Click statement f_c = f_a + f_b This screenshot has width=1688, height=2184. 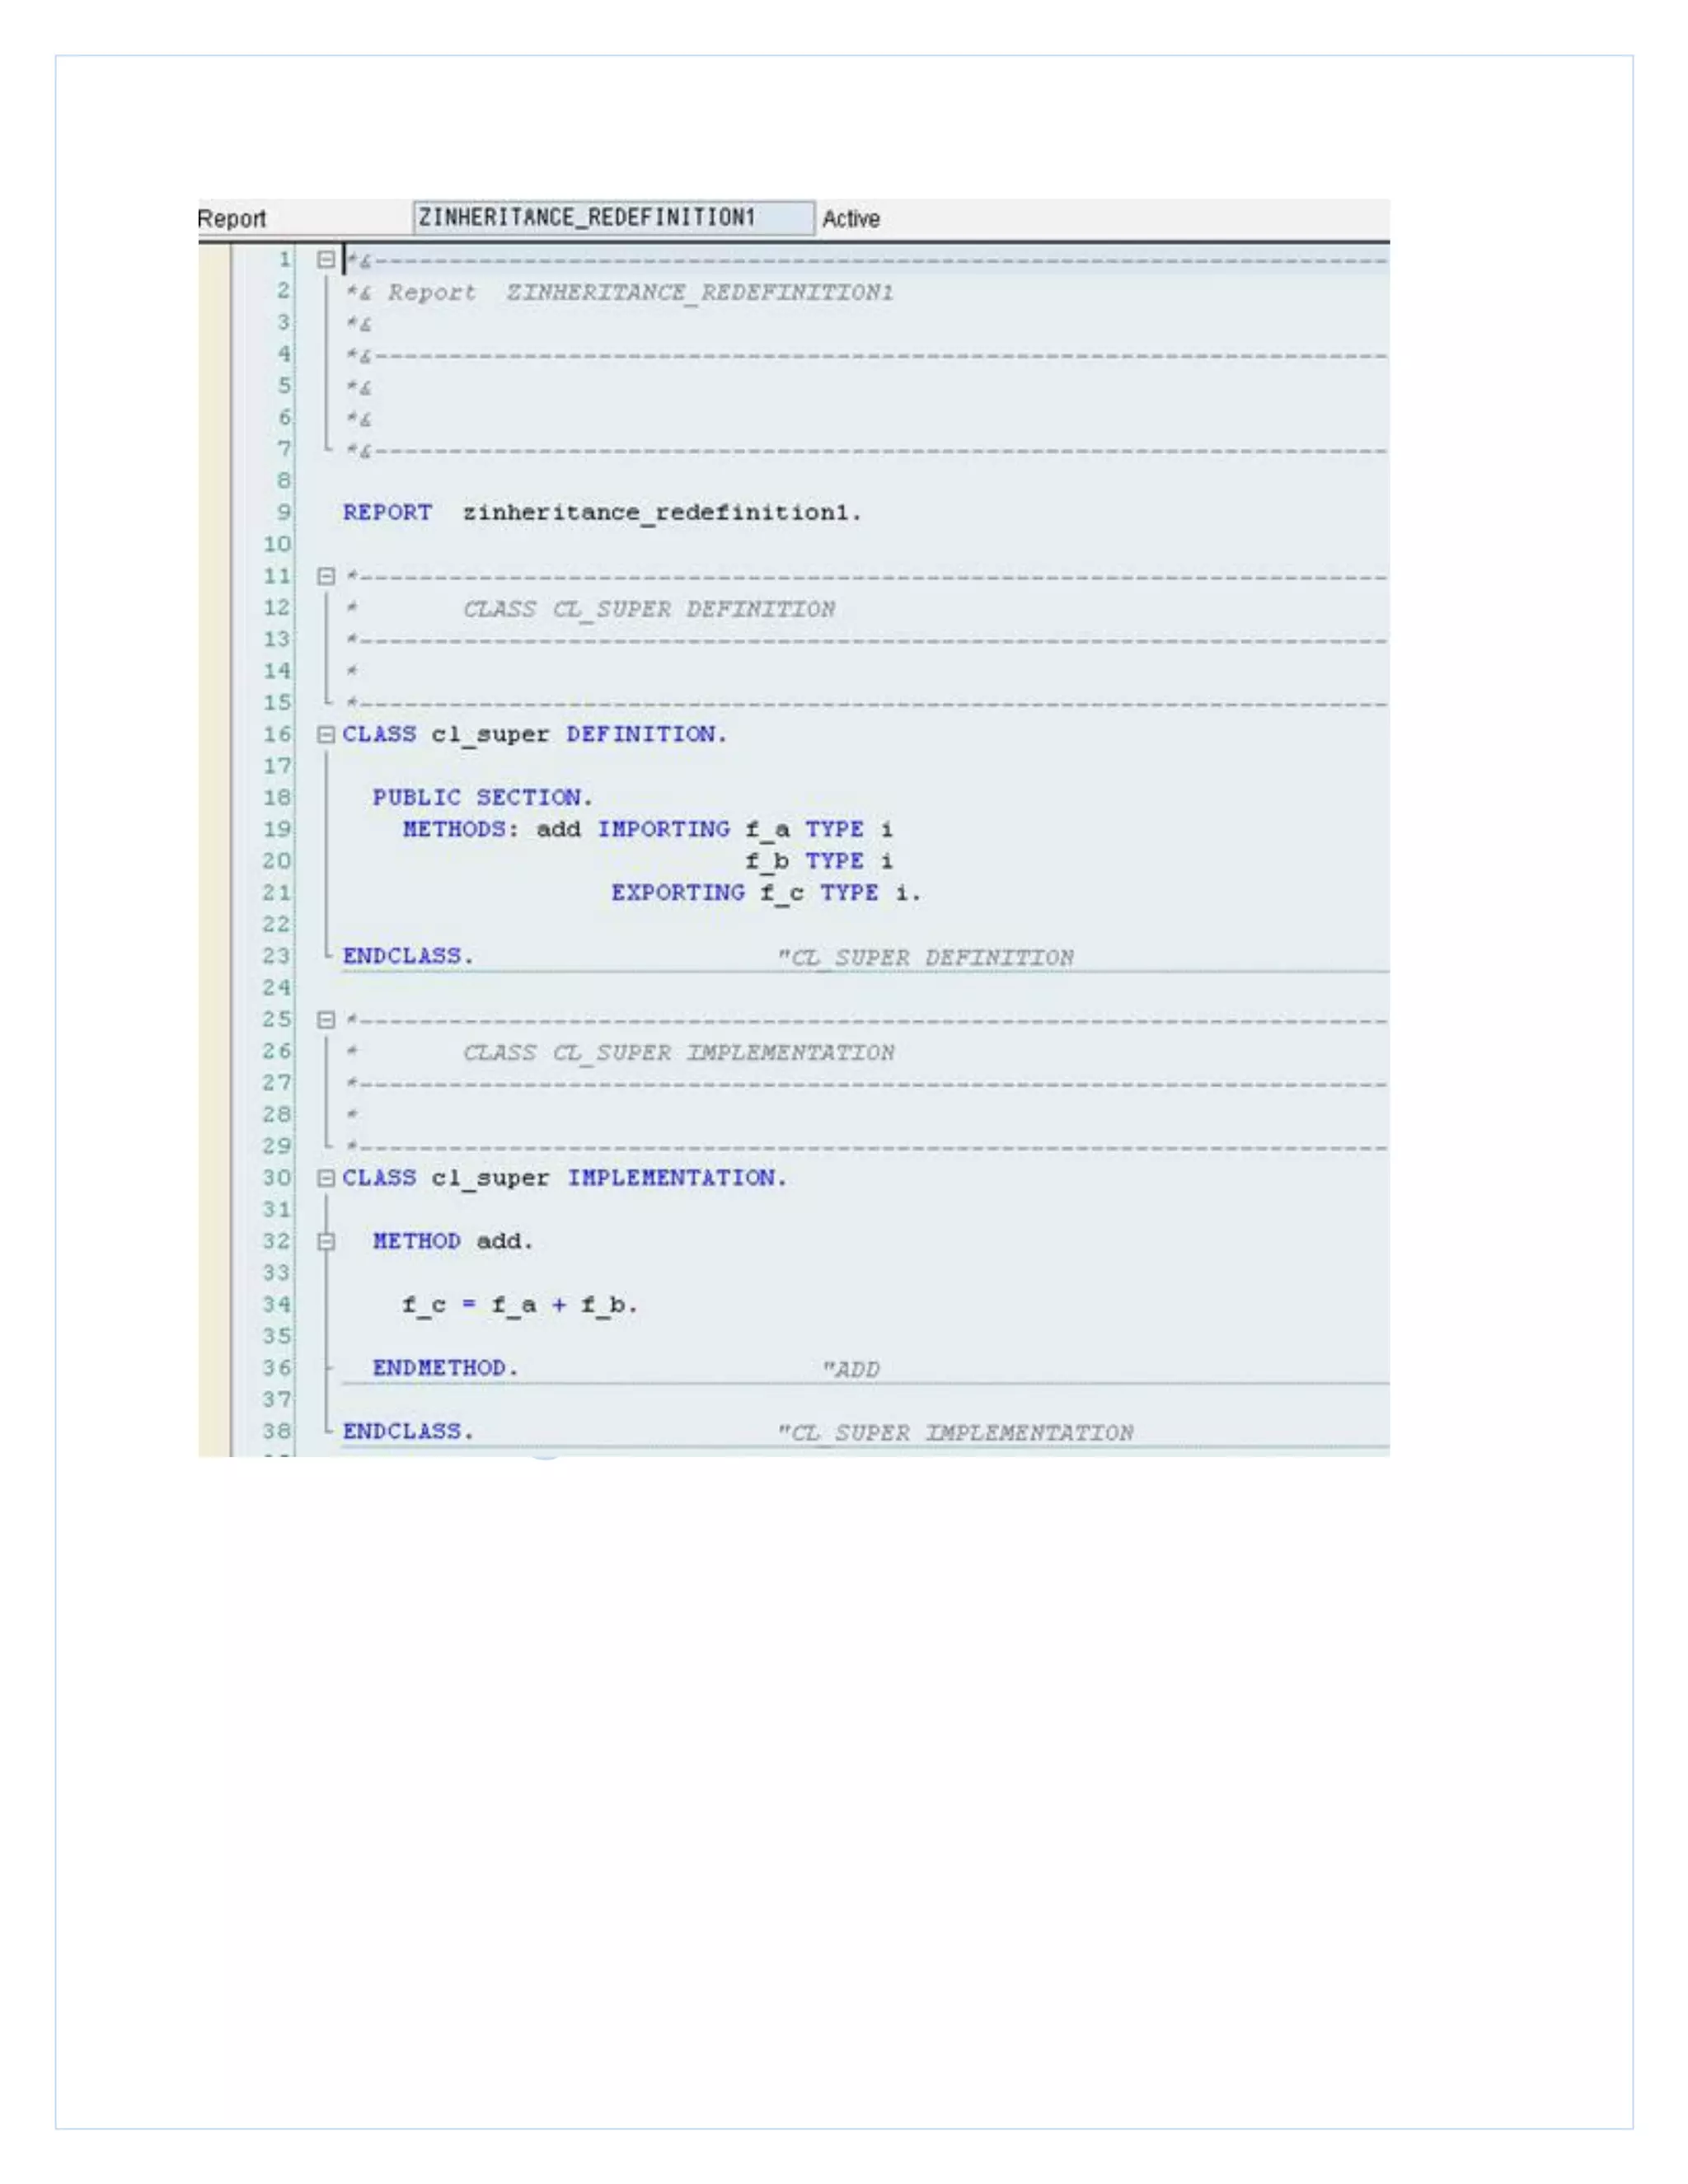[519, 1305]
